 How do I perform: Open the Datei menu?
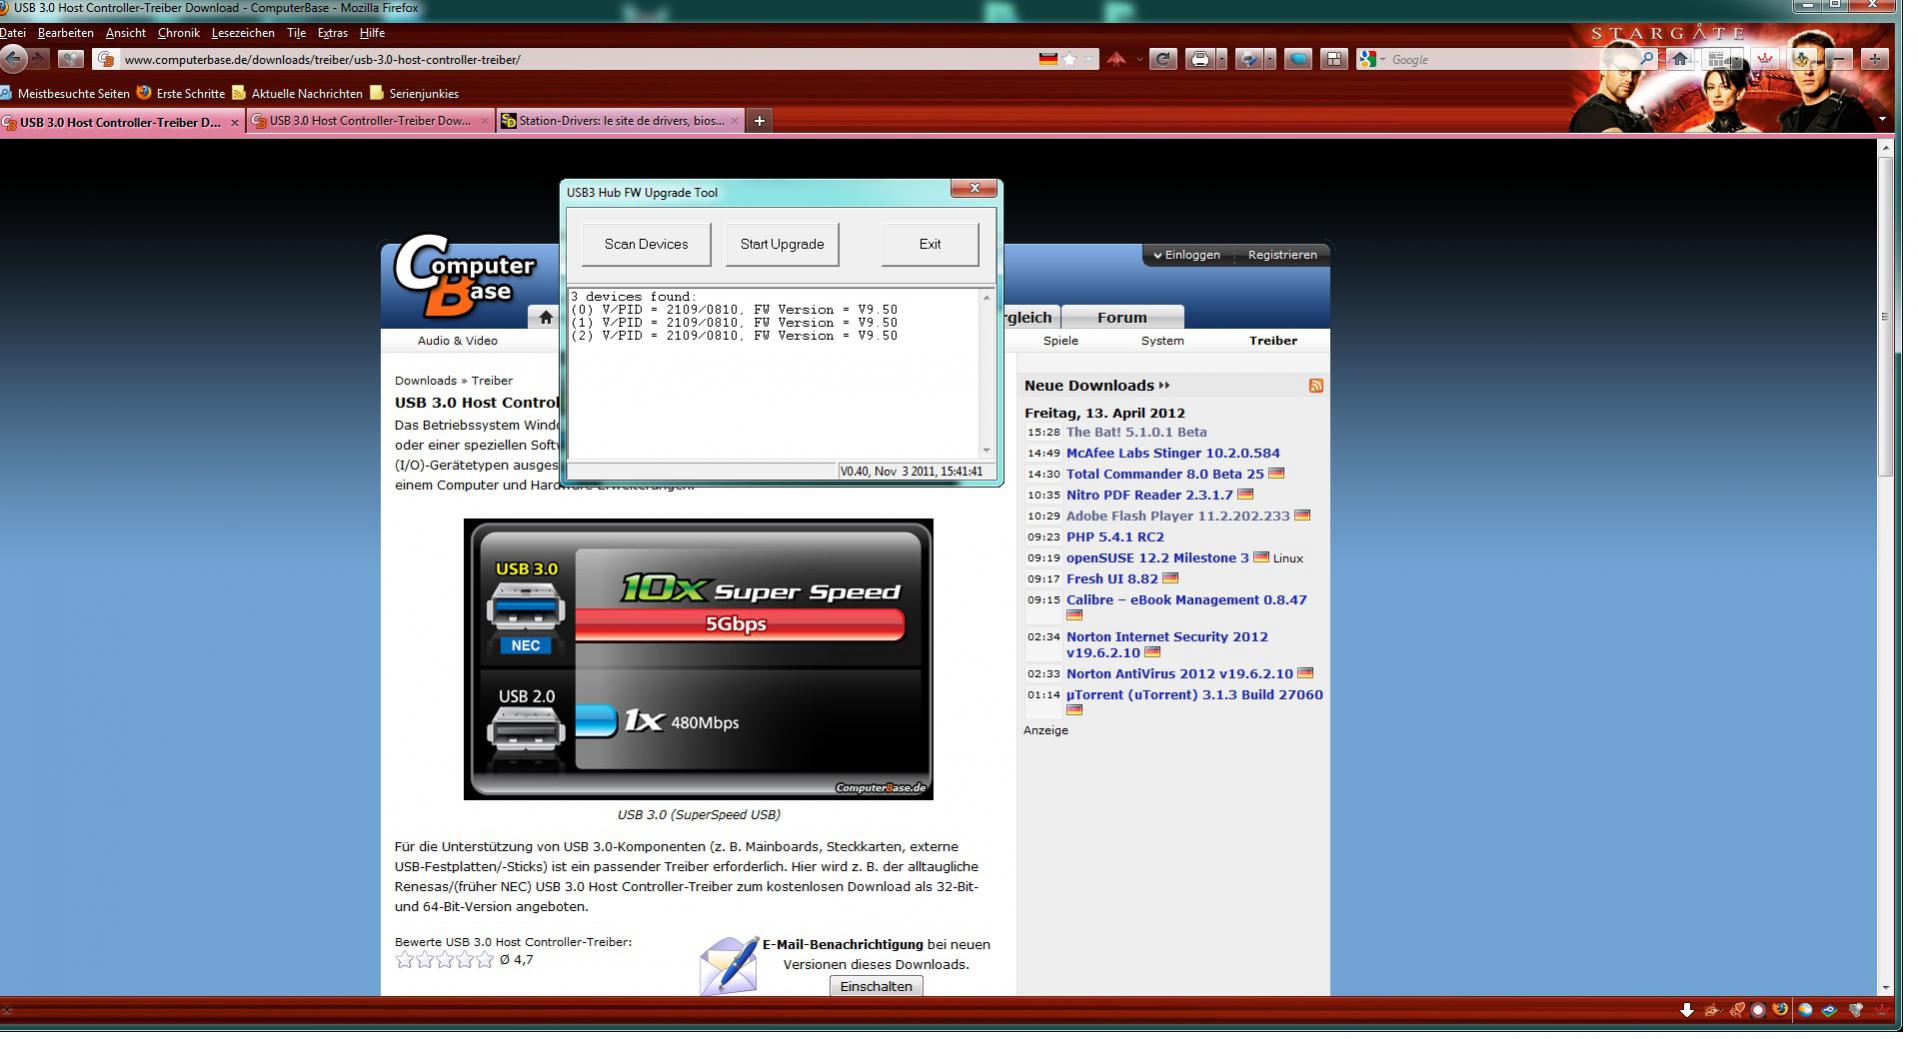point(13,33)
